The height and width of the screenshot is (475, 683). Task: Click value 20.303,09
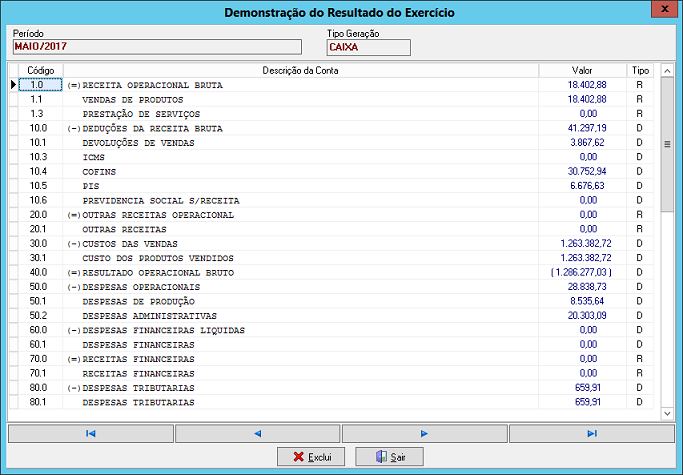(587, 316)
